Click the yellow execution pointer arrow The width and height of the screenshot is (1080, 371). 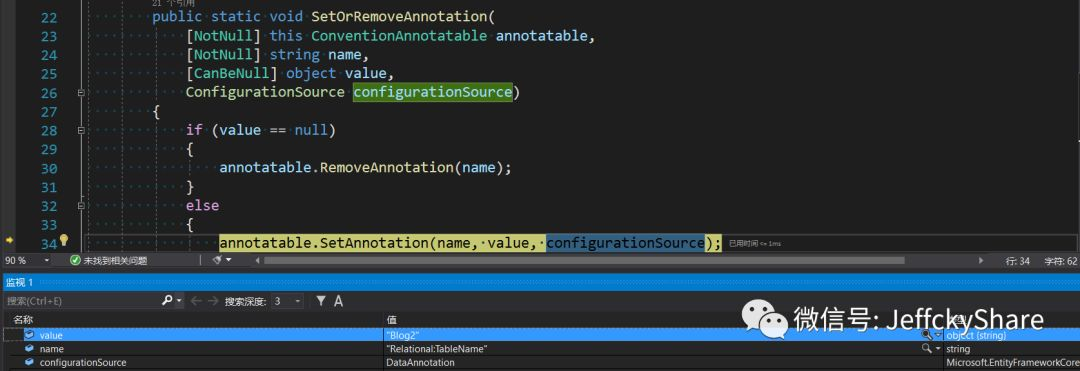click(x=10, y=241)
